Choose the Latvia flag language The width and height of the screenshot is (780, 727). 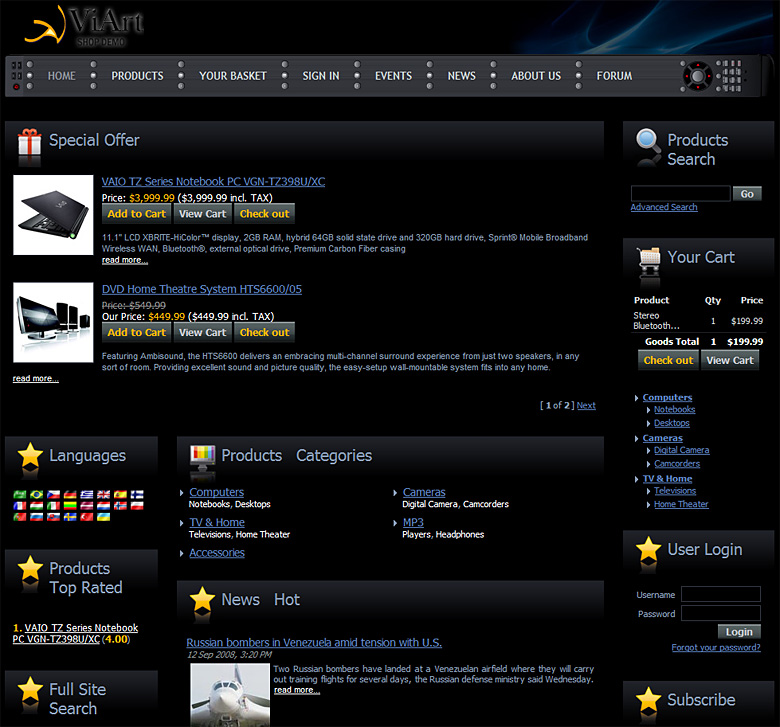(87, 506)
